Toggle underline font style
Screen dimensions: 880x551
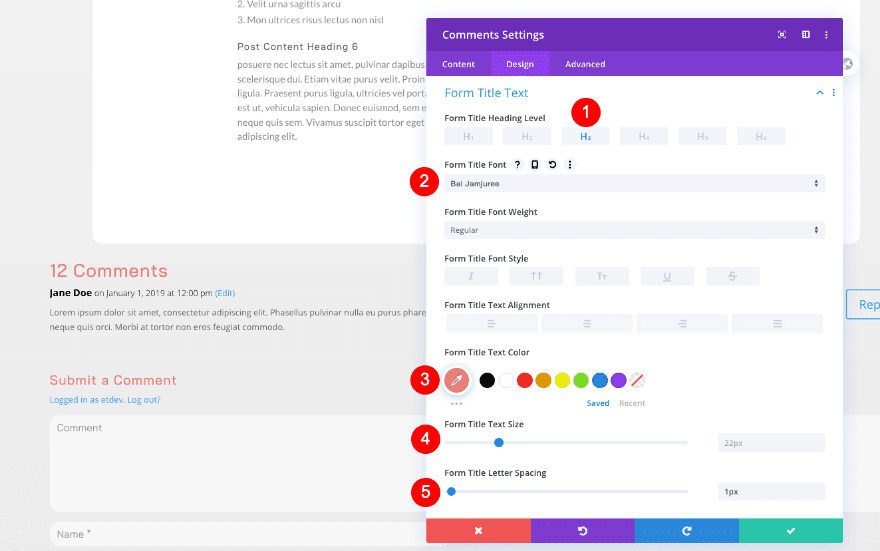coord(667,276)
